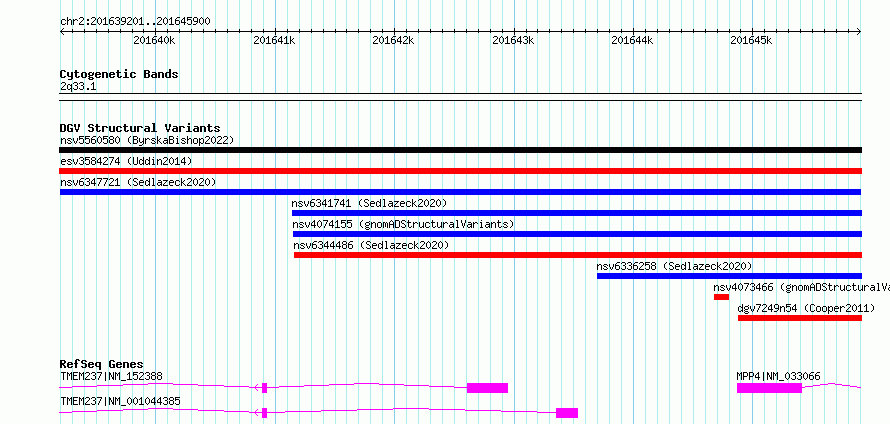Select the TMEM237|NM_152388 gene label

[111, 376]
